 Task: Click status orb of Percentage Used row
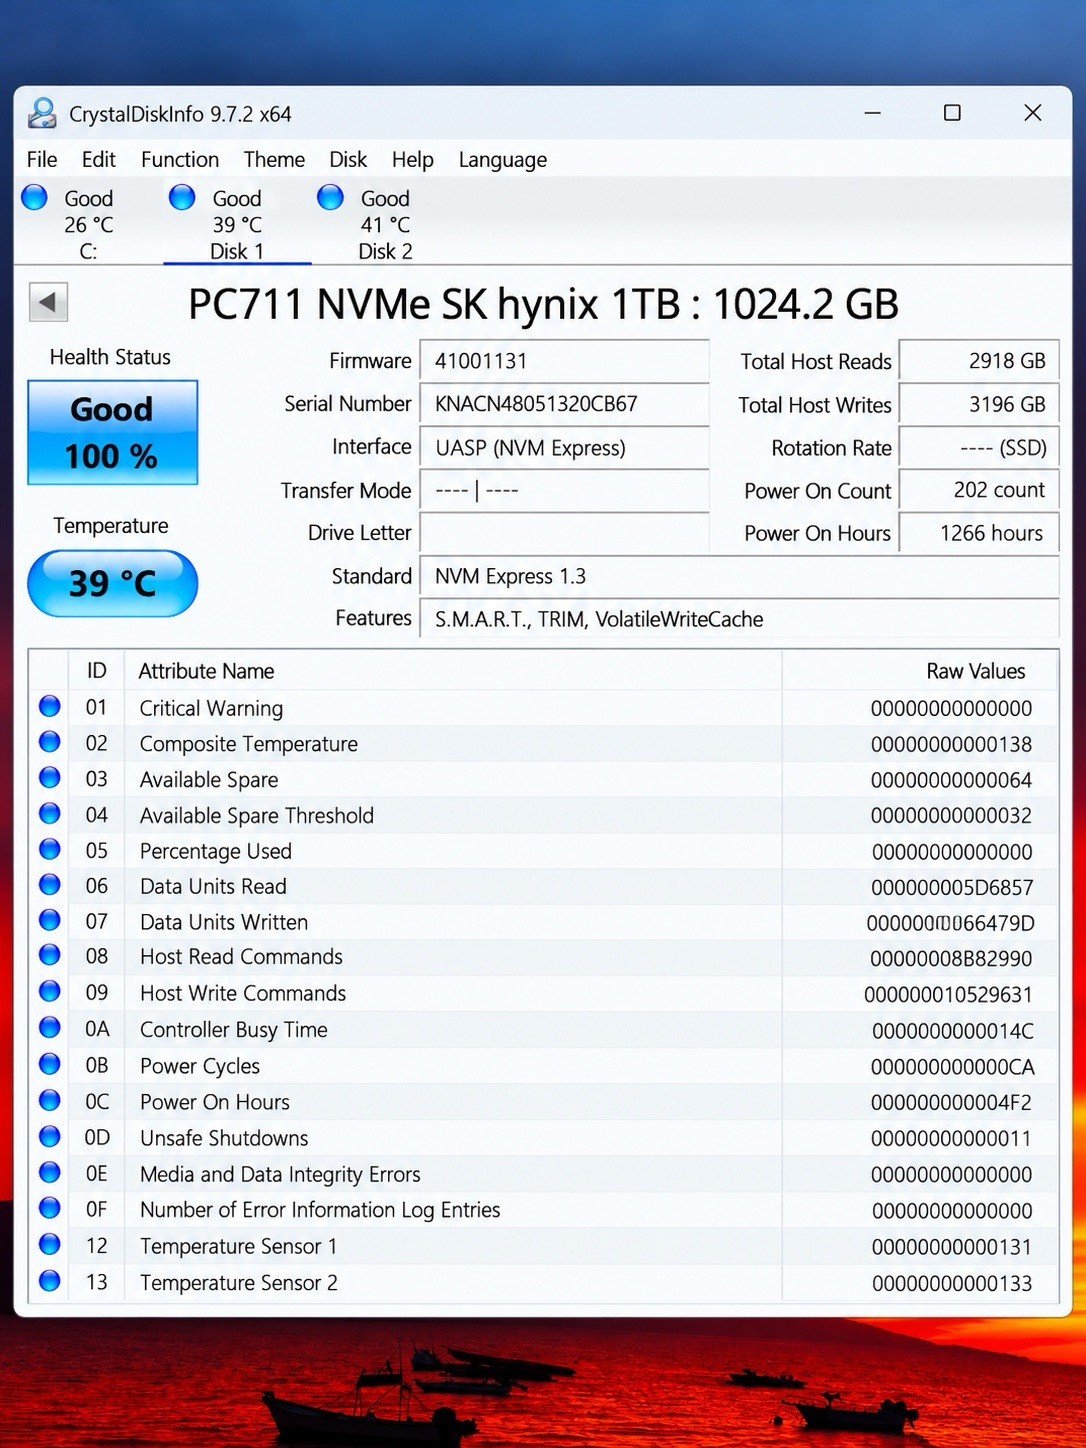(49, 850)
